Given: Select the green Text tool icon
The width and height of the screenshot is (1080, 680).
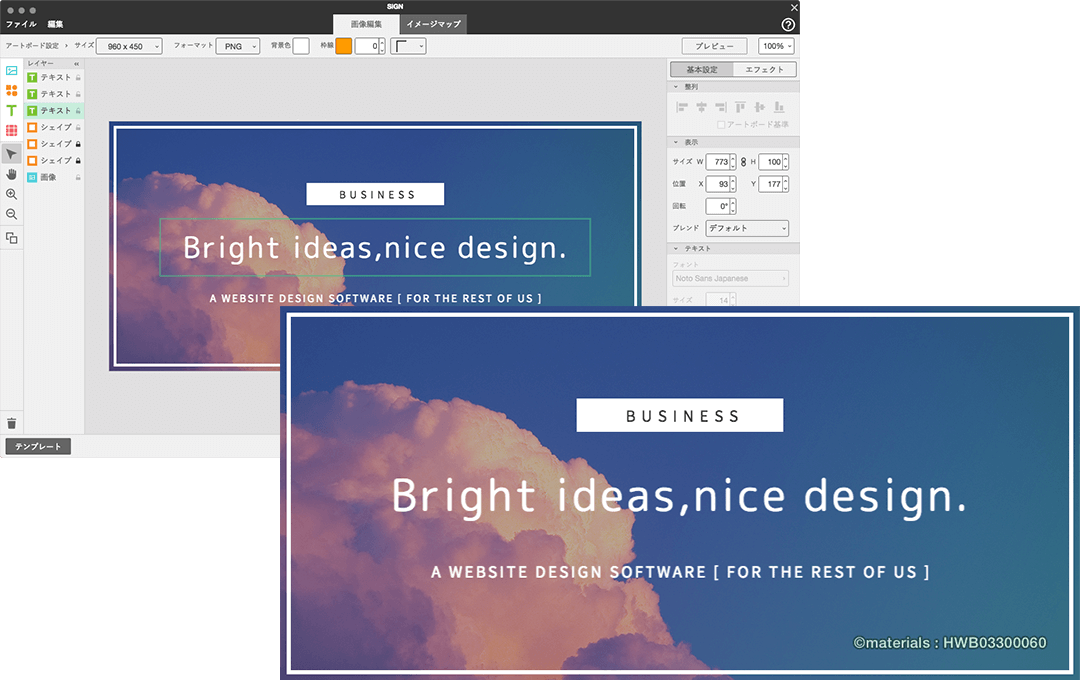Looking at the screenshot, I should [x=12, y=110].
